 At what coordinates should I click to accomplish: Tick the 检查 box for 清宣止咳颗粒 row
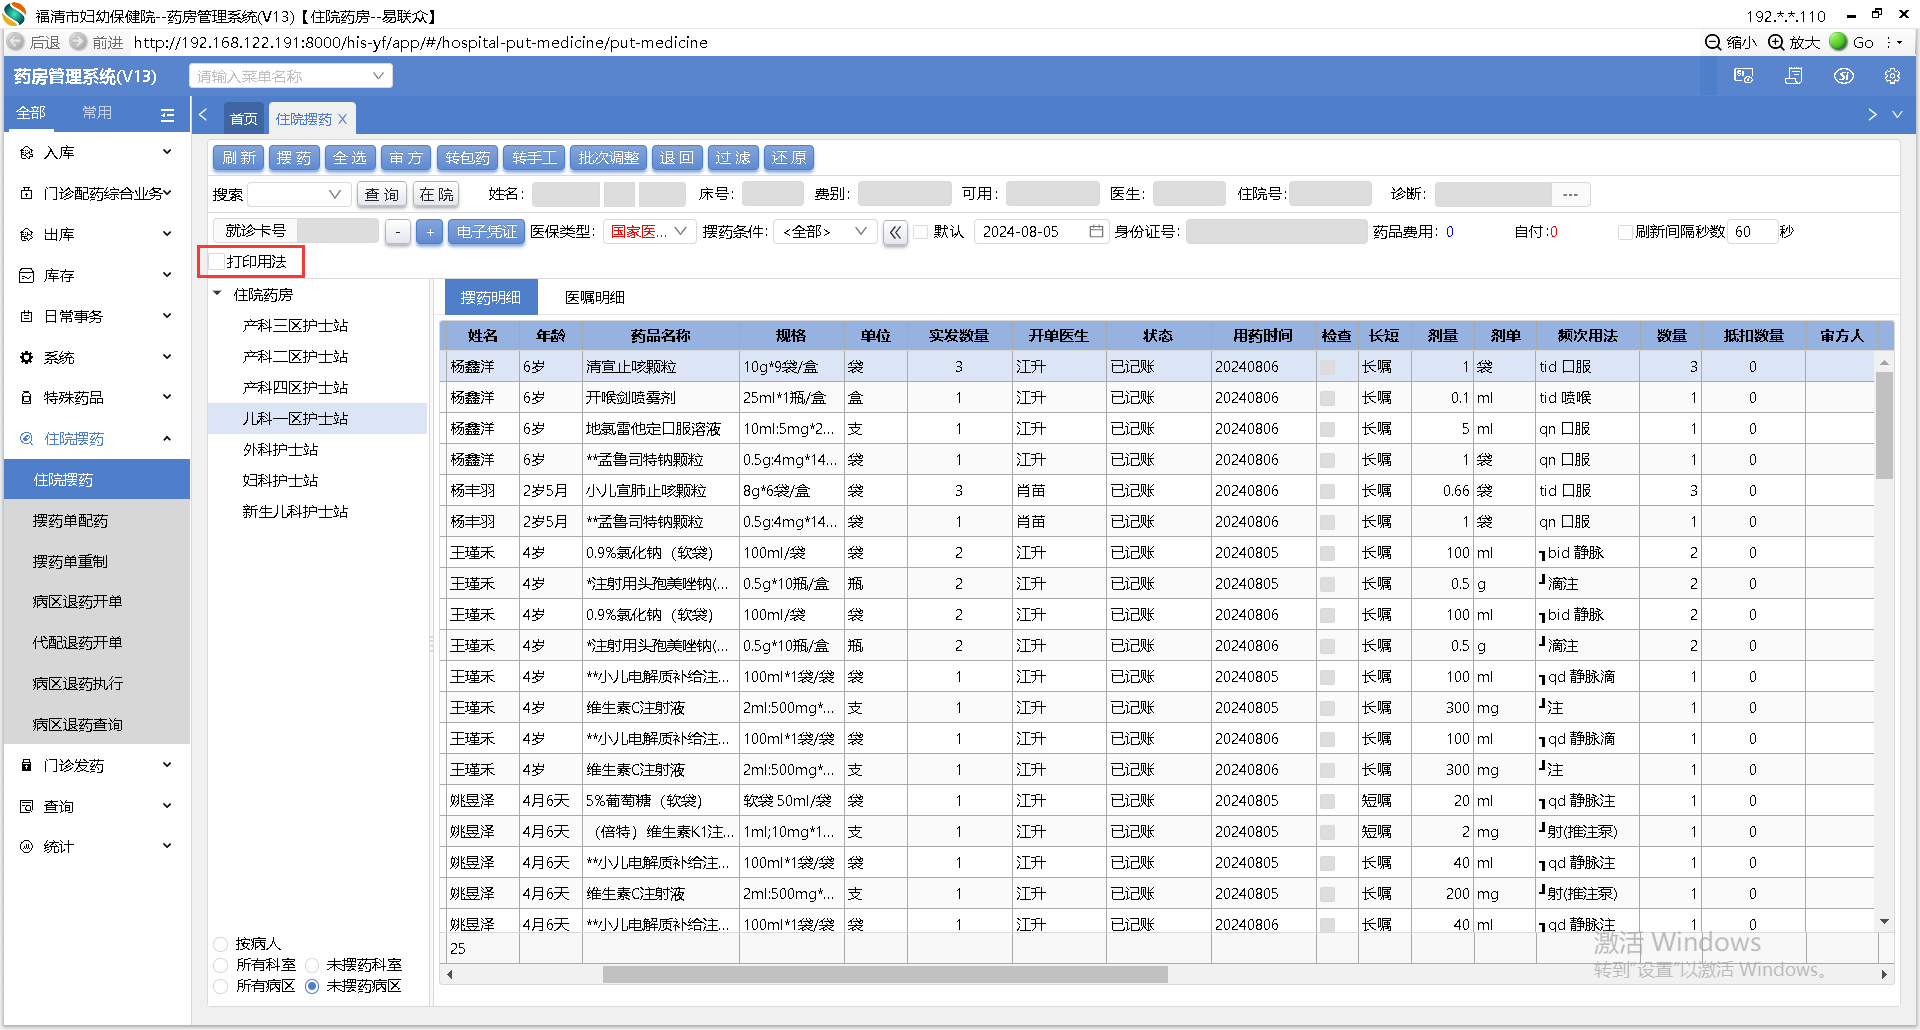(1327, 367)
